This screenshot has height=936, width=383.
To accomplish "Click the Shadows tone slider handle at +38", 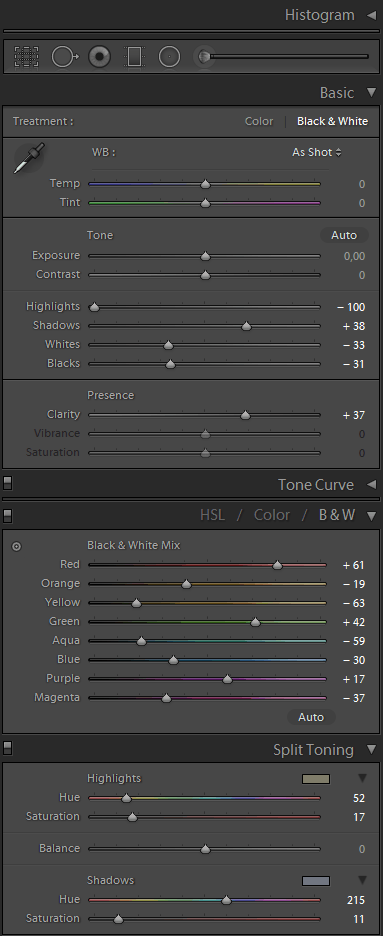I will tap(246, 326).
